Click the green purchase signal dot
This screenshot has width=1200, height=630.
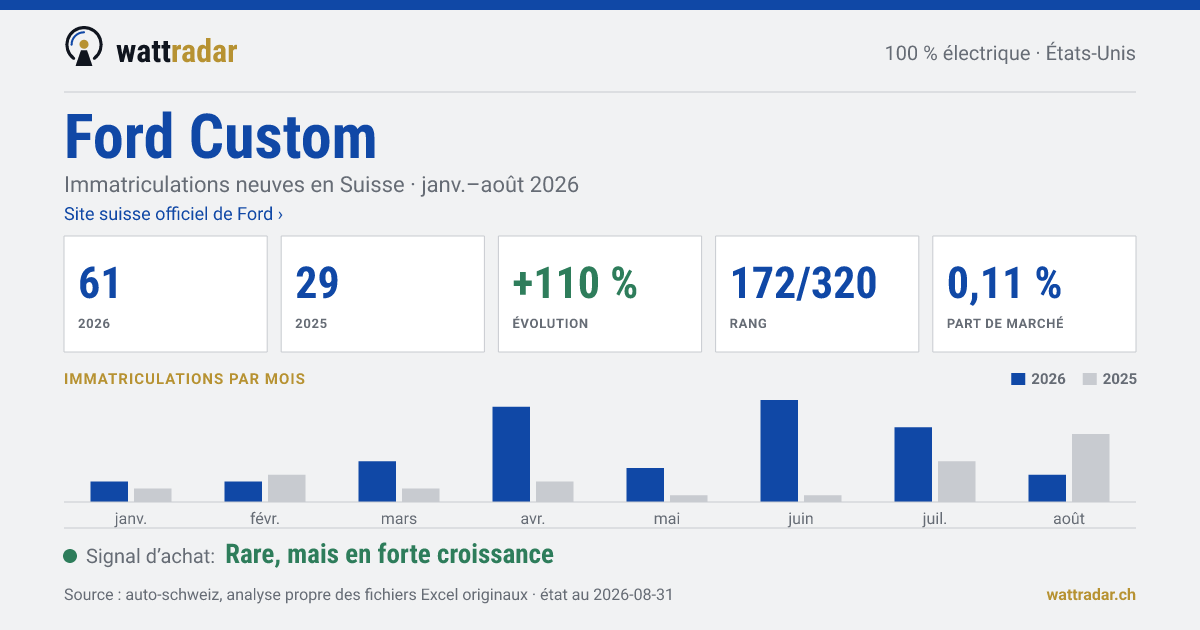click(70, 556)
